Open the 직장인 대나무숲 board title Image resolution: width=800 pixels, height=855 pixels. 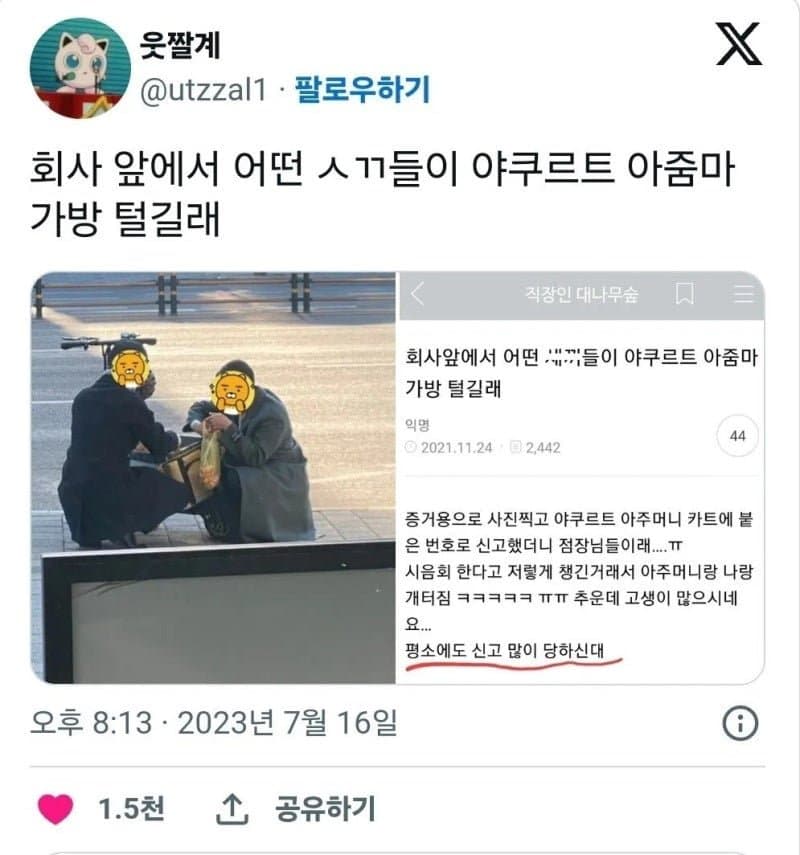(x=581, y=294)
